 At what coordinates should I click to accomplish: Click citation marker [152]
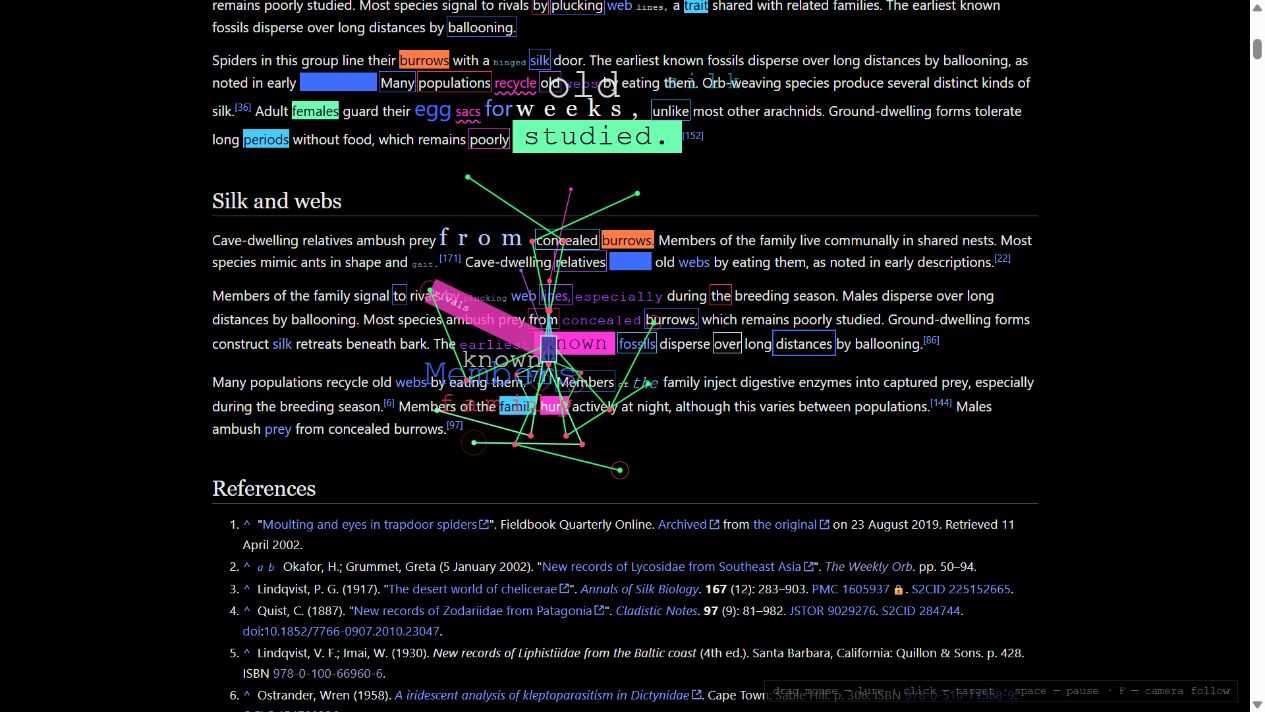[693, 135]
